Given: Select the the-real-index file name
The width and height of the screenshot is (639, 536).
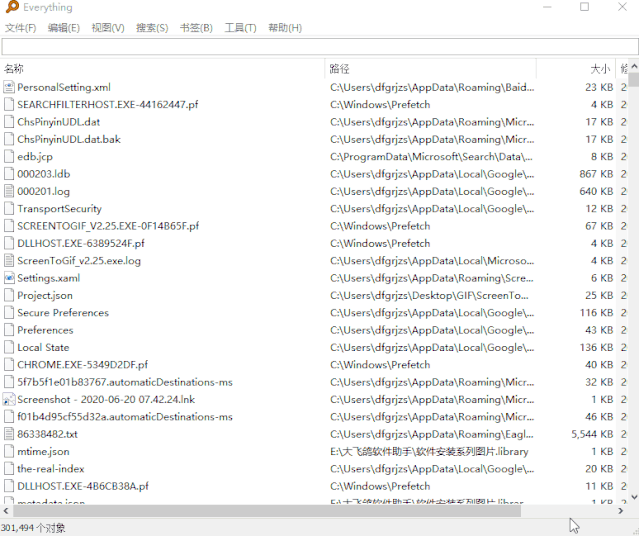Looking at the screenshot, I should [51, 469].
